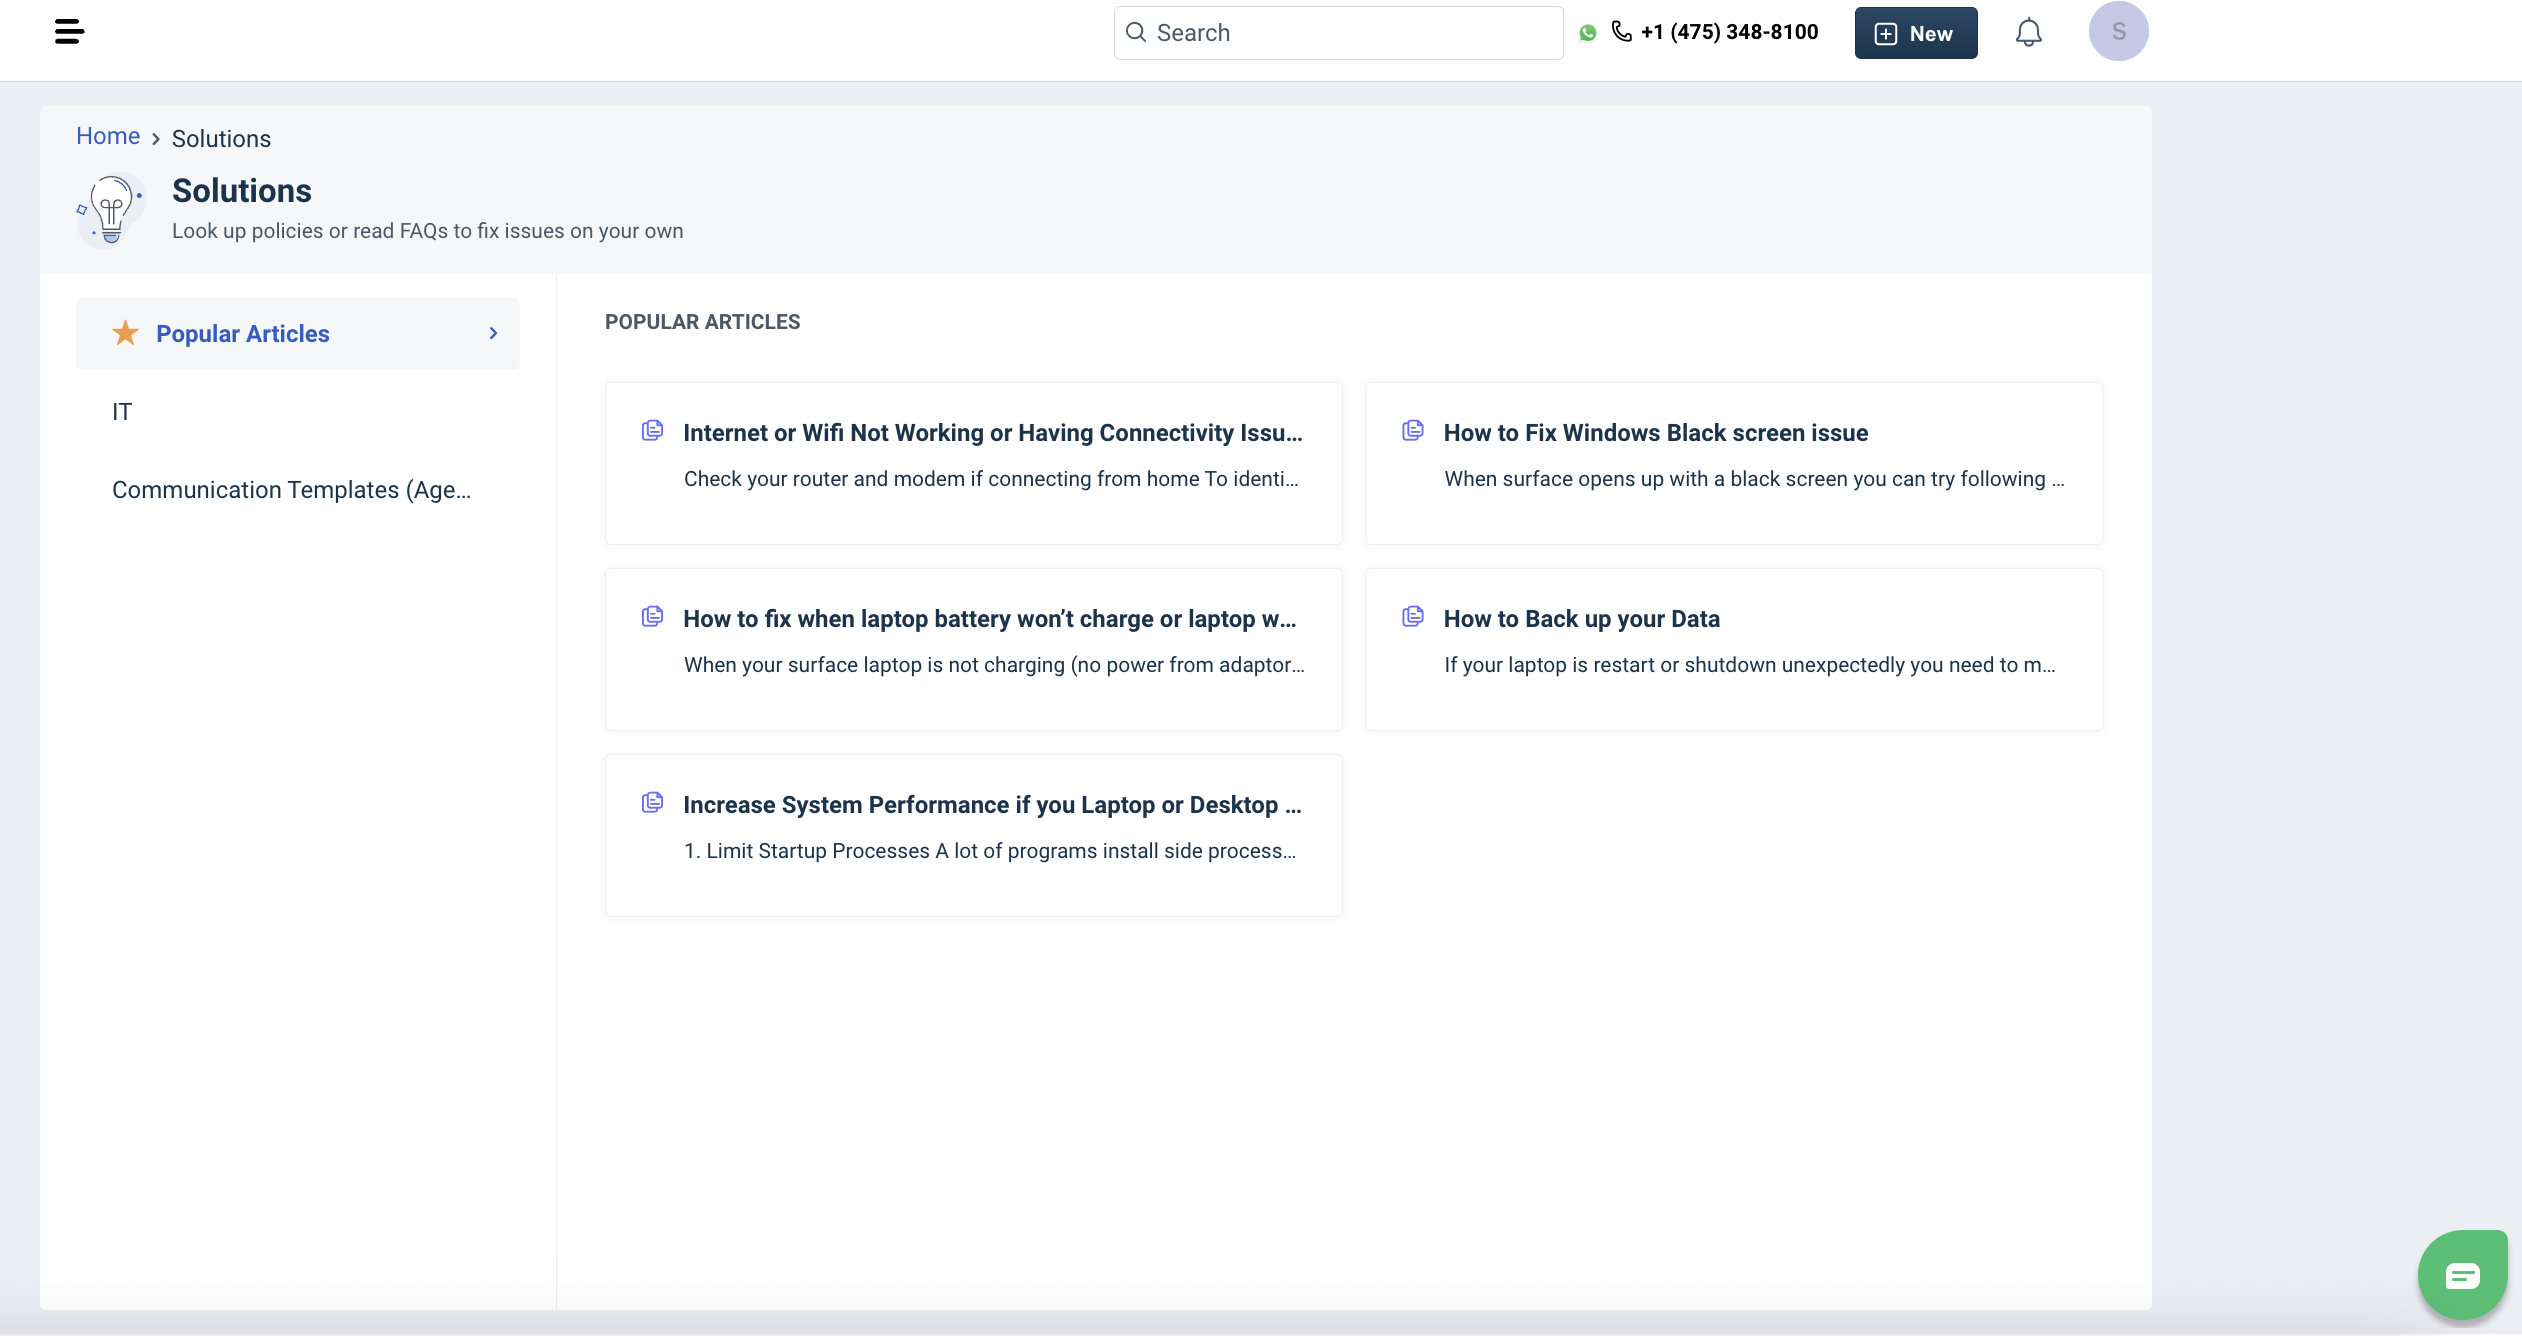Click into the Search input field
Image resolution: width=2522 pixels, height=1336 pixels.
(x=1350, y=33)
